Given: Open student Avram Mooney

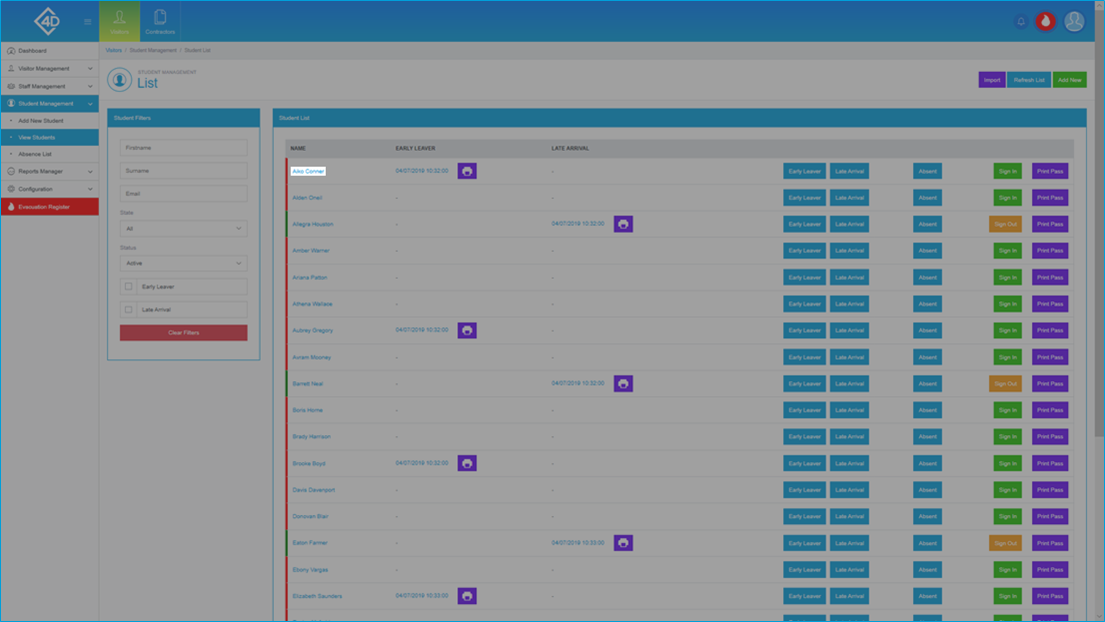Looking at the screenshot, I should click(x=311, y=357).
